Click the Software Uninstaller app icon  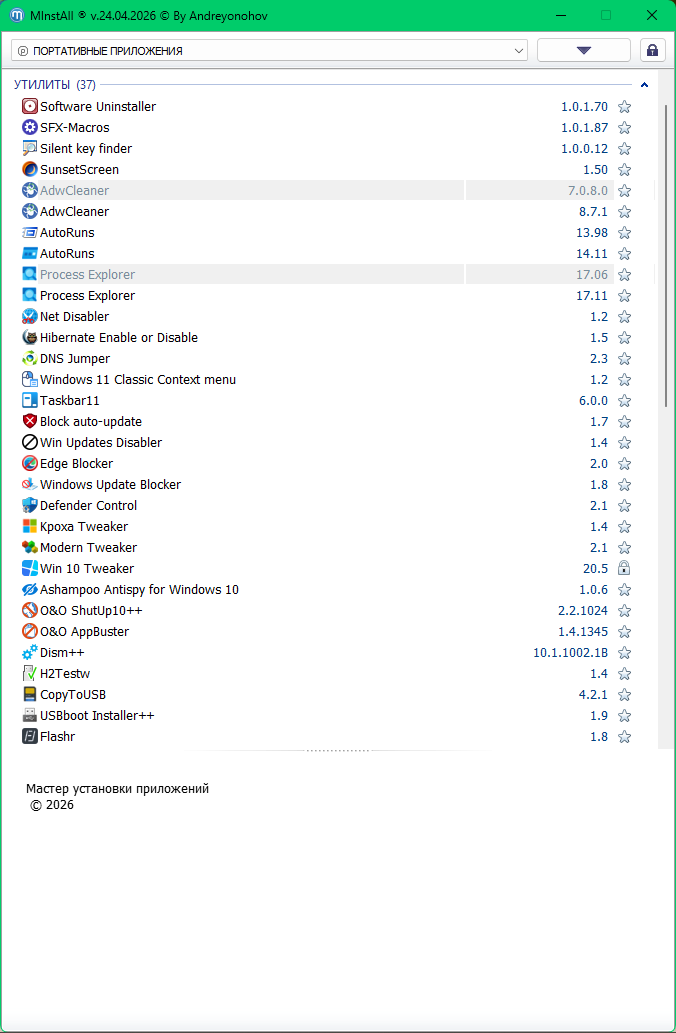[x=29, y=106]
